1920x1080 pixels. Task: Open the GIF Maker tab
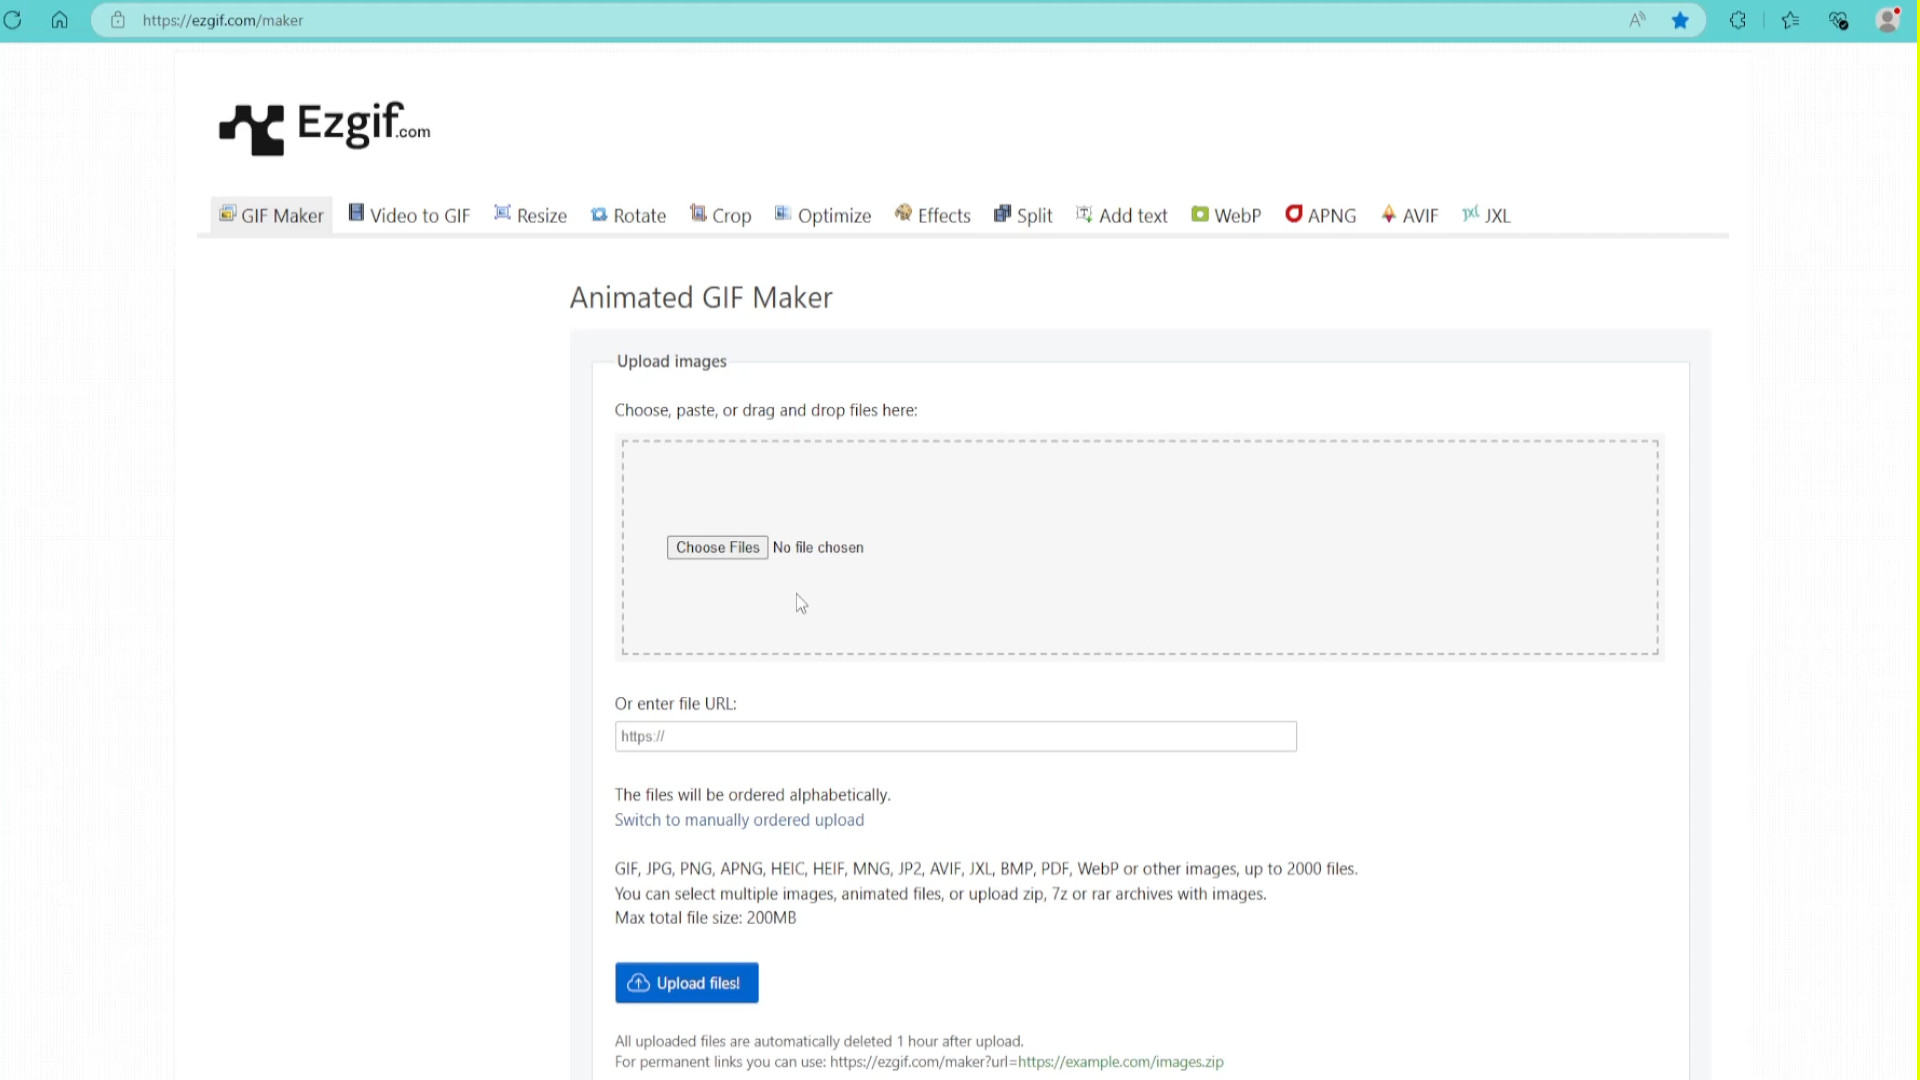(271, 215)
